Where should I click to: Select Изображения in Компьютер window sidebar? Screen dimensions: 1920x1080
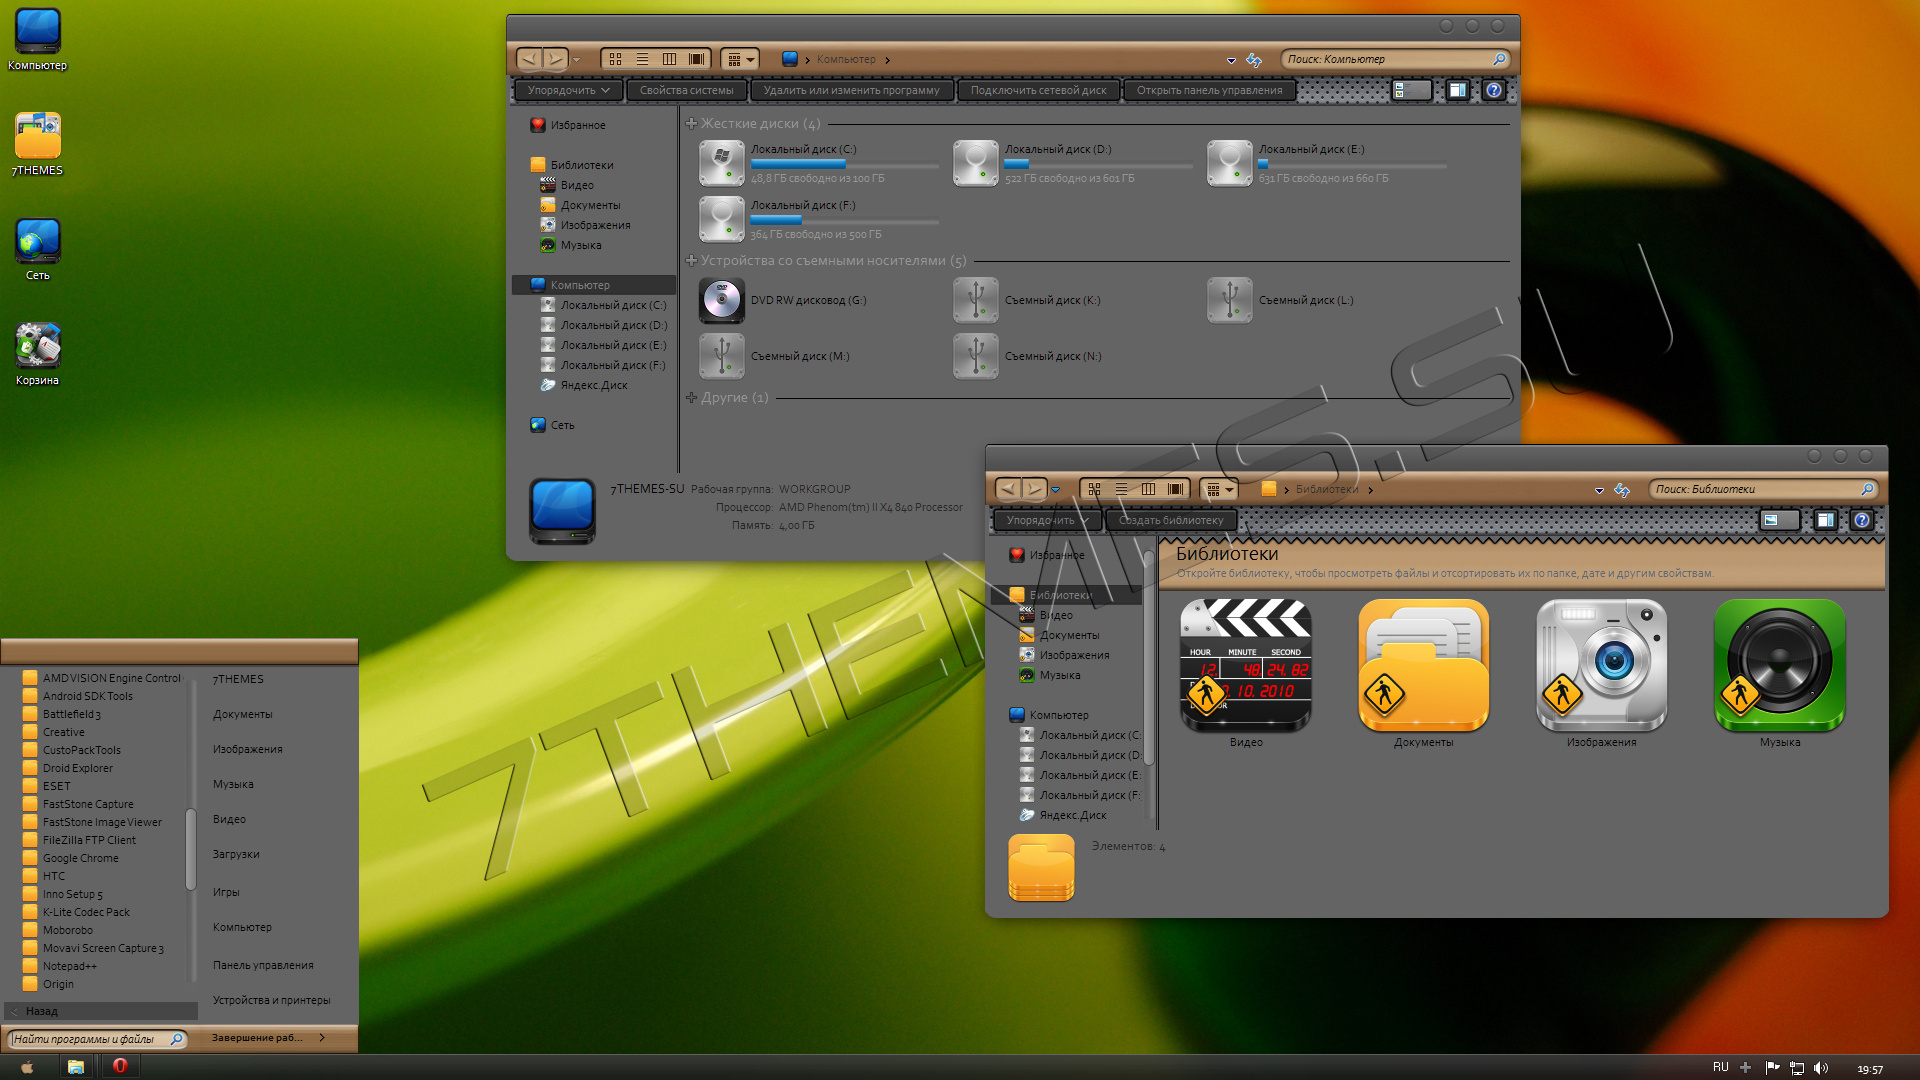[586, 225]
